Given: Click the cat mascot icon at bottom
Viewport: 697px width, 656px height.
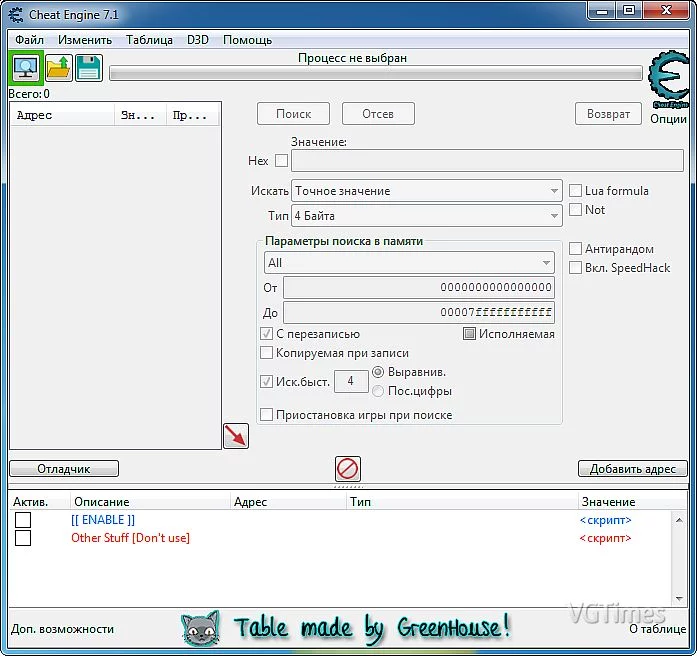Looking at the screenshot, I should coord(199,628).
